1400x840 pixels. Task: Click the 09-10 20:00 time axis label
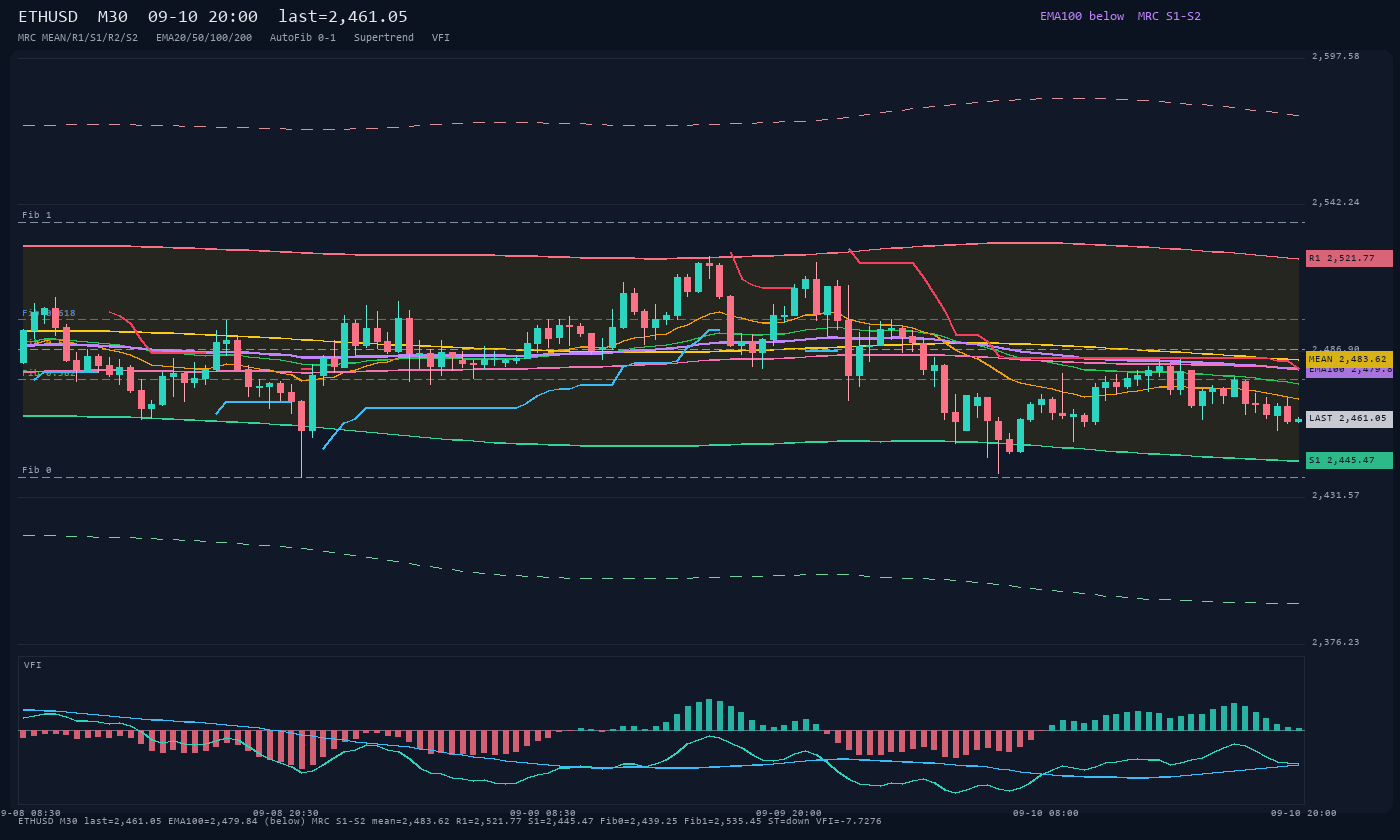(1303, 813)
